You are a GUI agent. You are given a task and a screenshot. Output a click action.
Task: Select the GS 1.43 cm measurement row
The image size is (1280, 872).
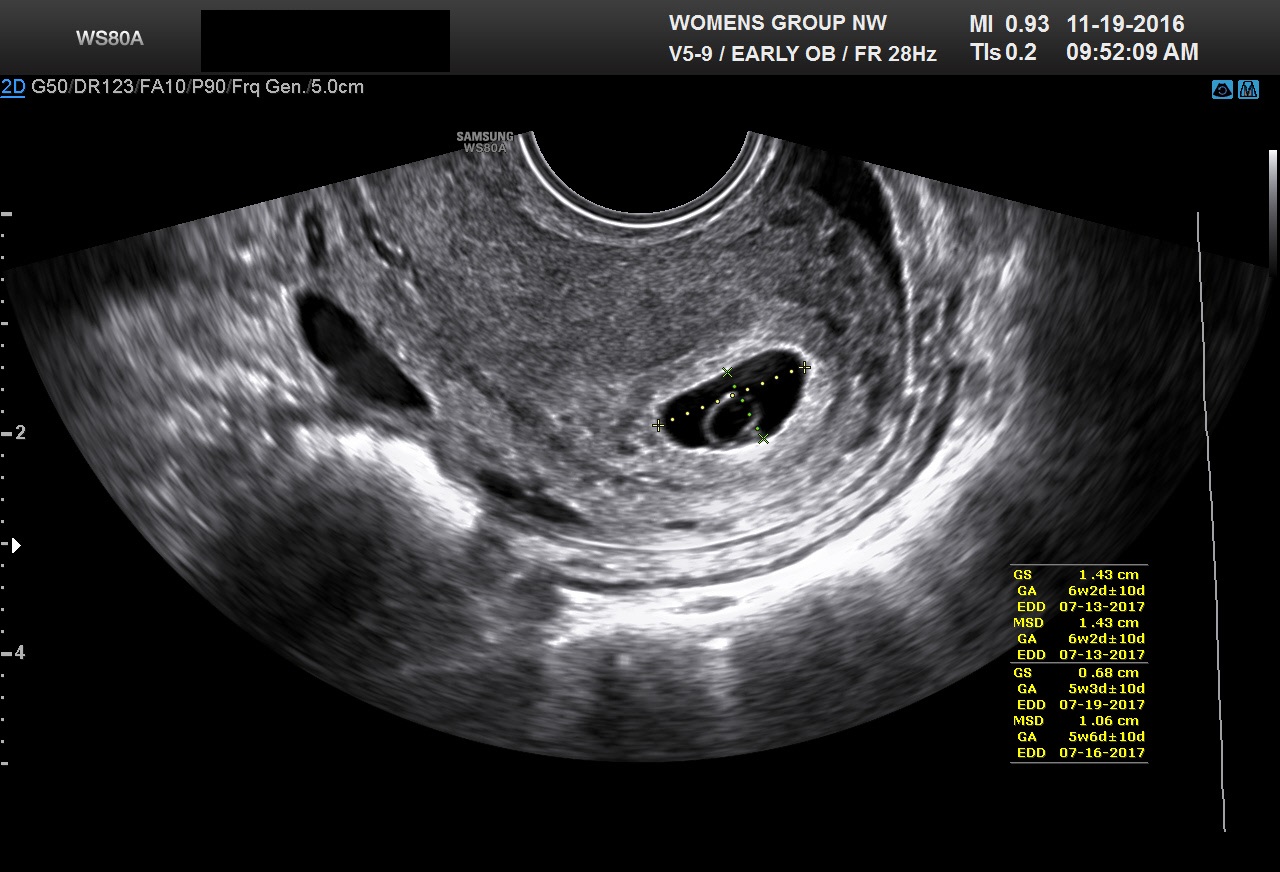click(x=1078, y=575)
